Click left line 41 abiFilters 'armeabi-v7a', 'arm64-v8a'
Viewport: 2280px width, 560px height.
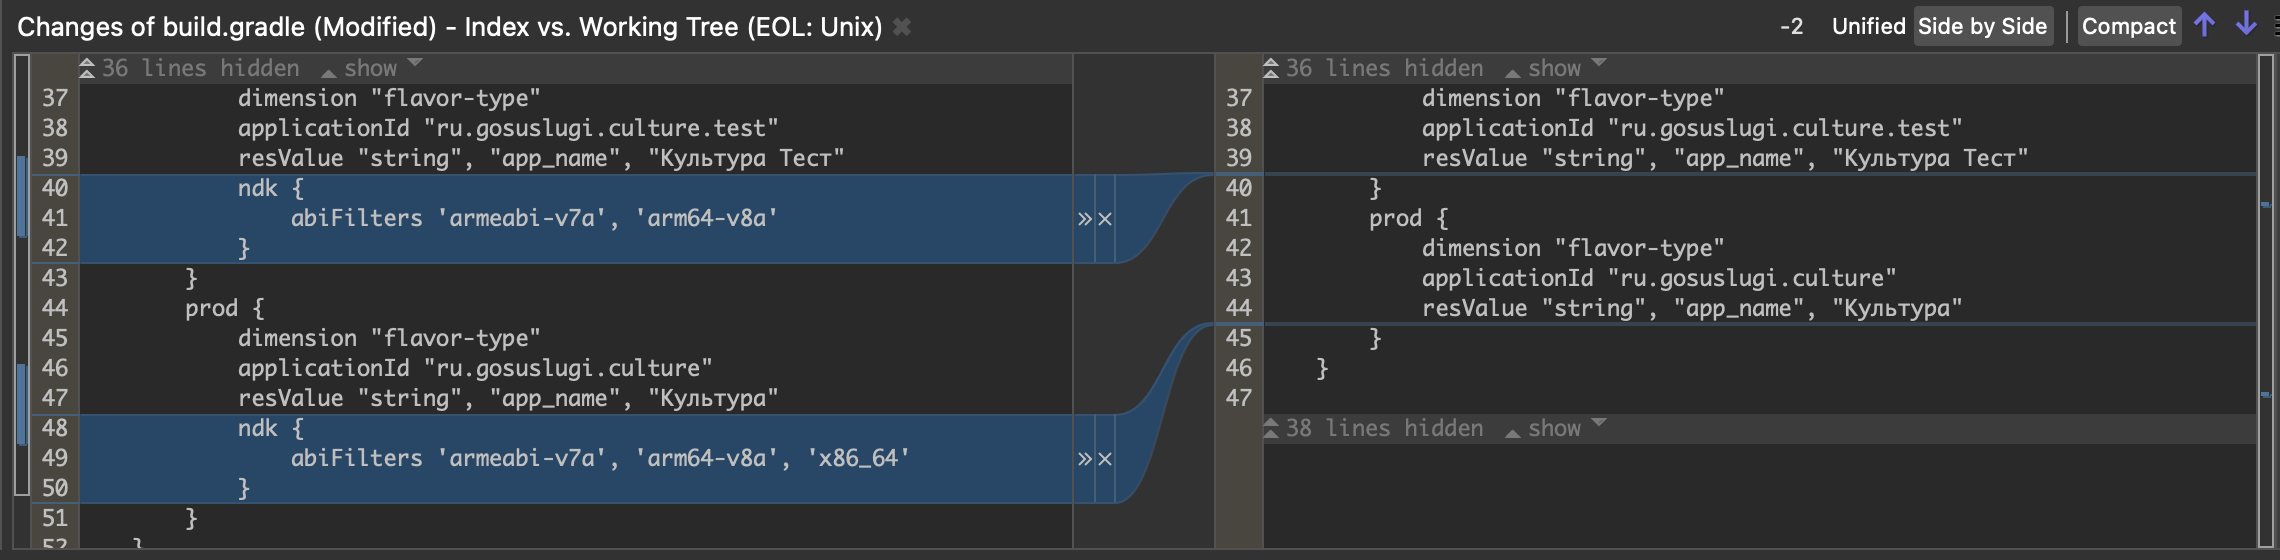tap(534, 219)
